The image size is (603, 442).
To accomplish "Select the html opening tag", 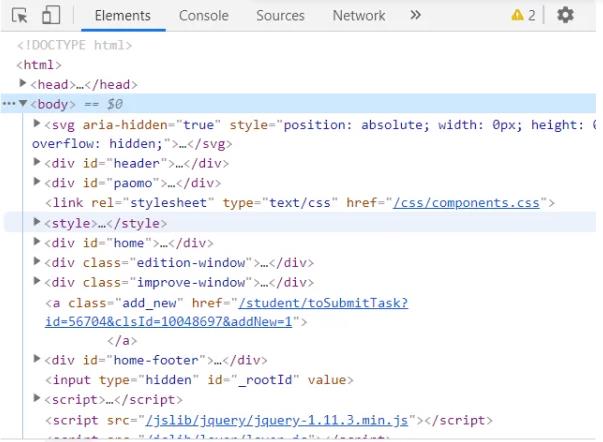I will pos(39,65).
